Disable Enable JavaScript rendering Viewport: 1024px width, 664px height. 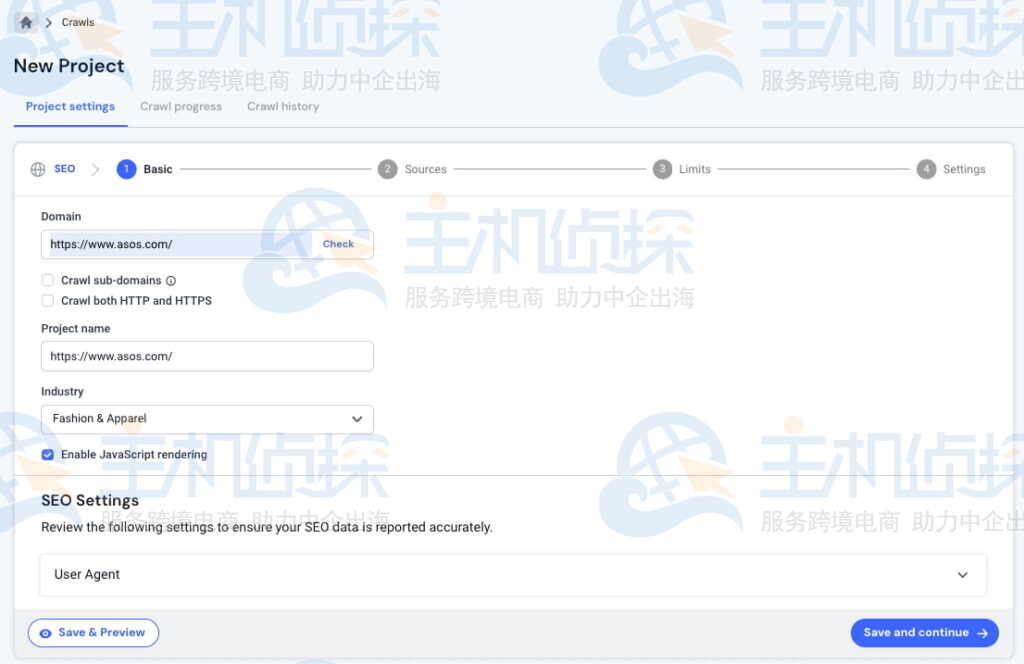[x=47, y=454]
